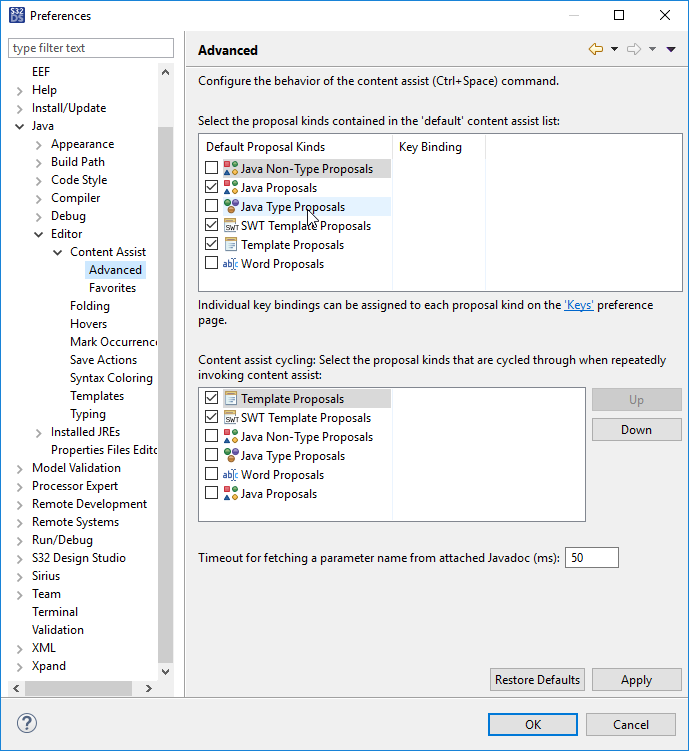Open the preferences help question mark icon
Image resolution: width=689 pixels, height=751 pixels.
coord(27,724)
